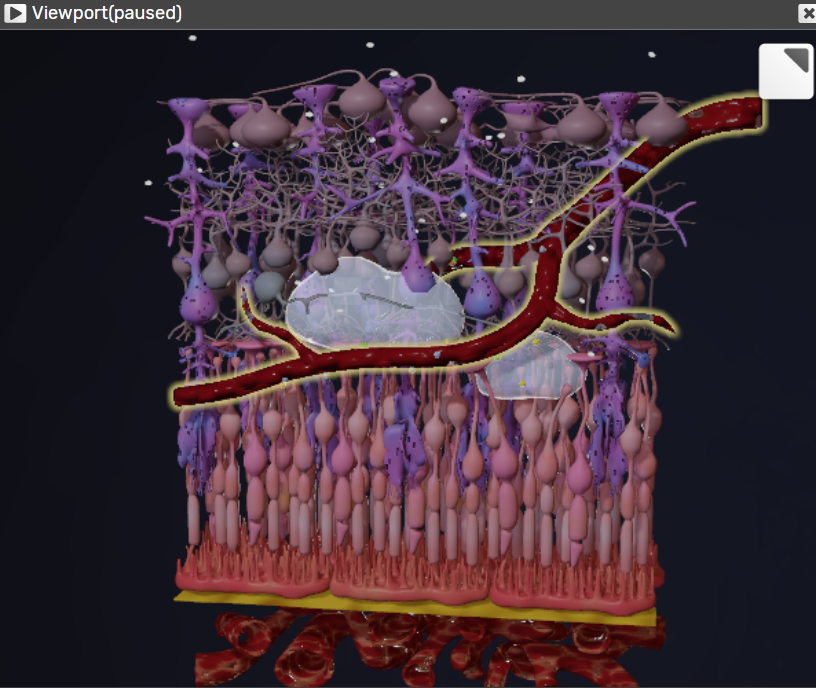Click the Viewport(paused) title text
Viewport: 816px width, 688px height.
point(107,13)
